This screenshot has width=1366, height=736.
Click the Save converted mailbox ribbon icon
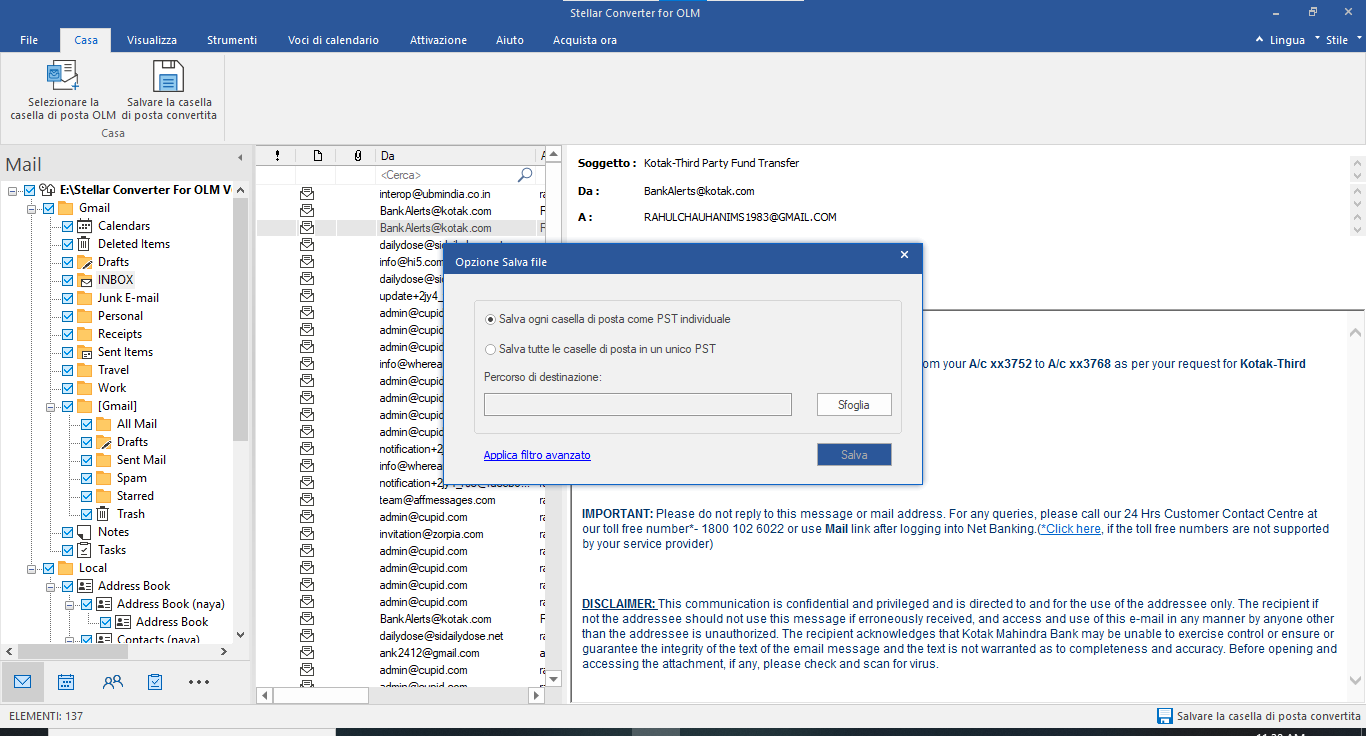(x=168, y=77)
